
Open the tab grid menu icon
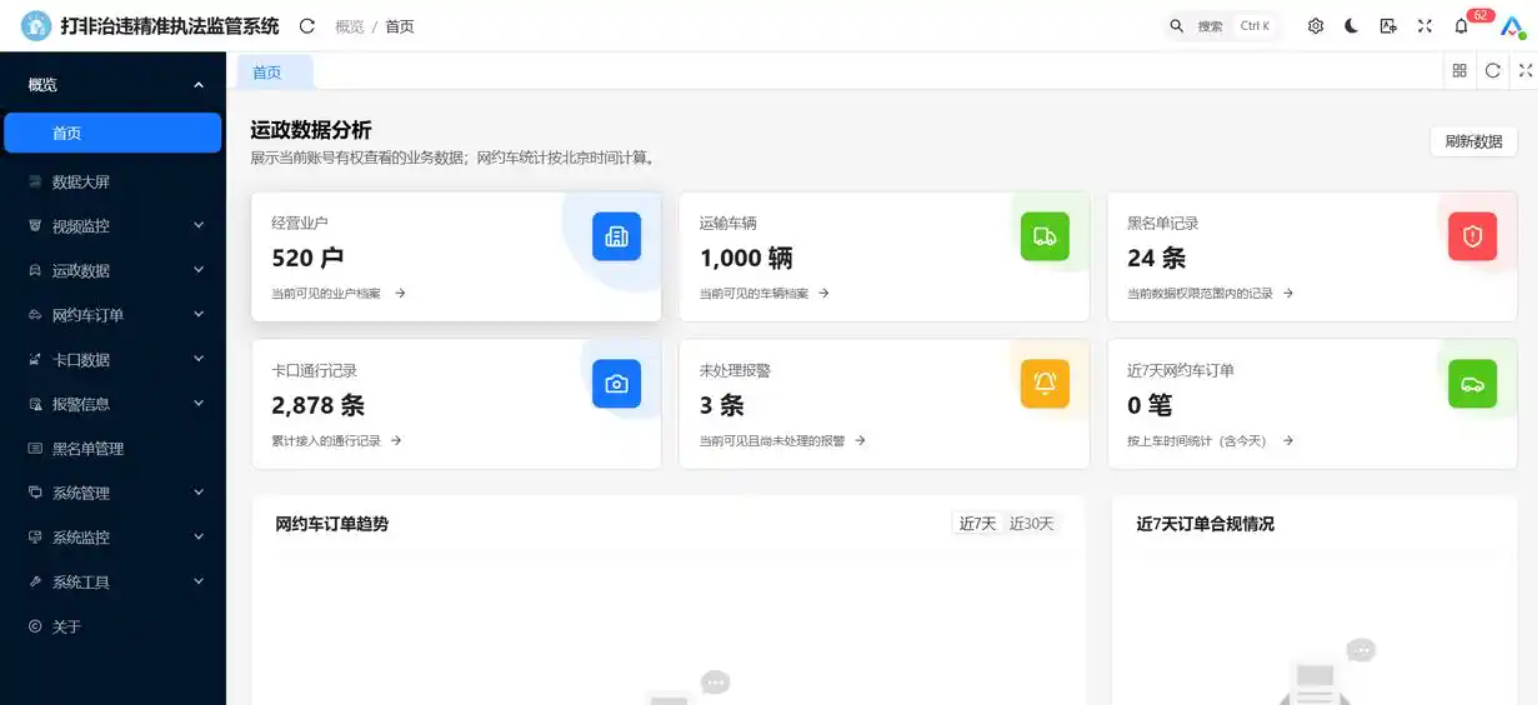pos(1460,71)
